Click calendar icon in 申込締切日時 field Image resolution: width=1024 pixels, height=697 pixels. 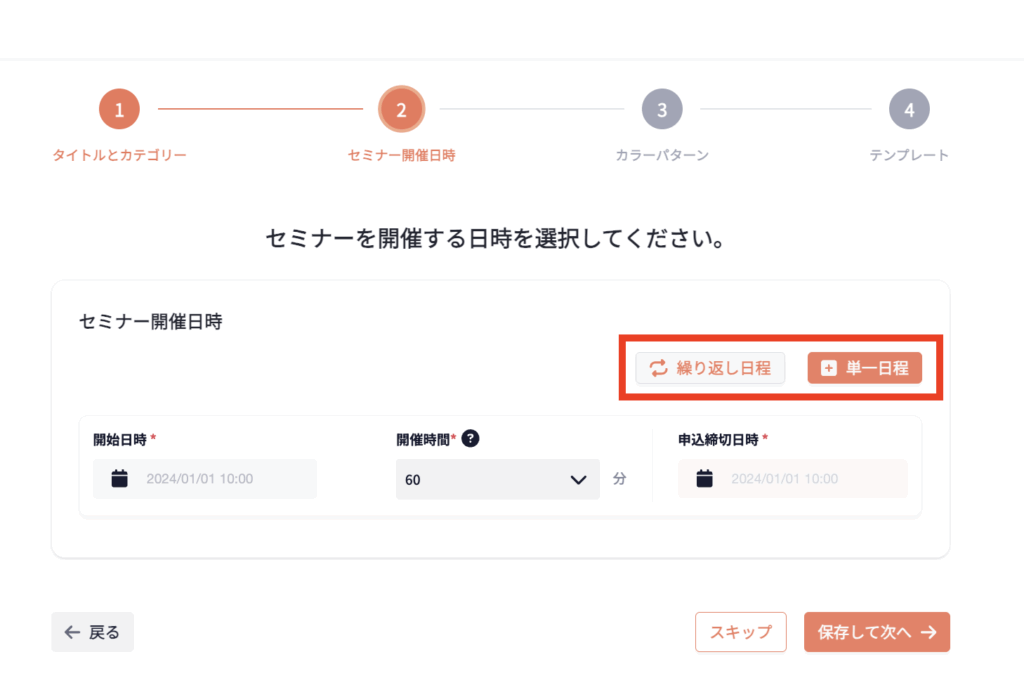tap(705, 479)
